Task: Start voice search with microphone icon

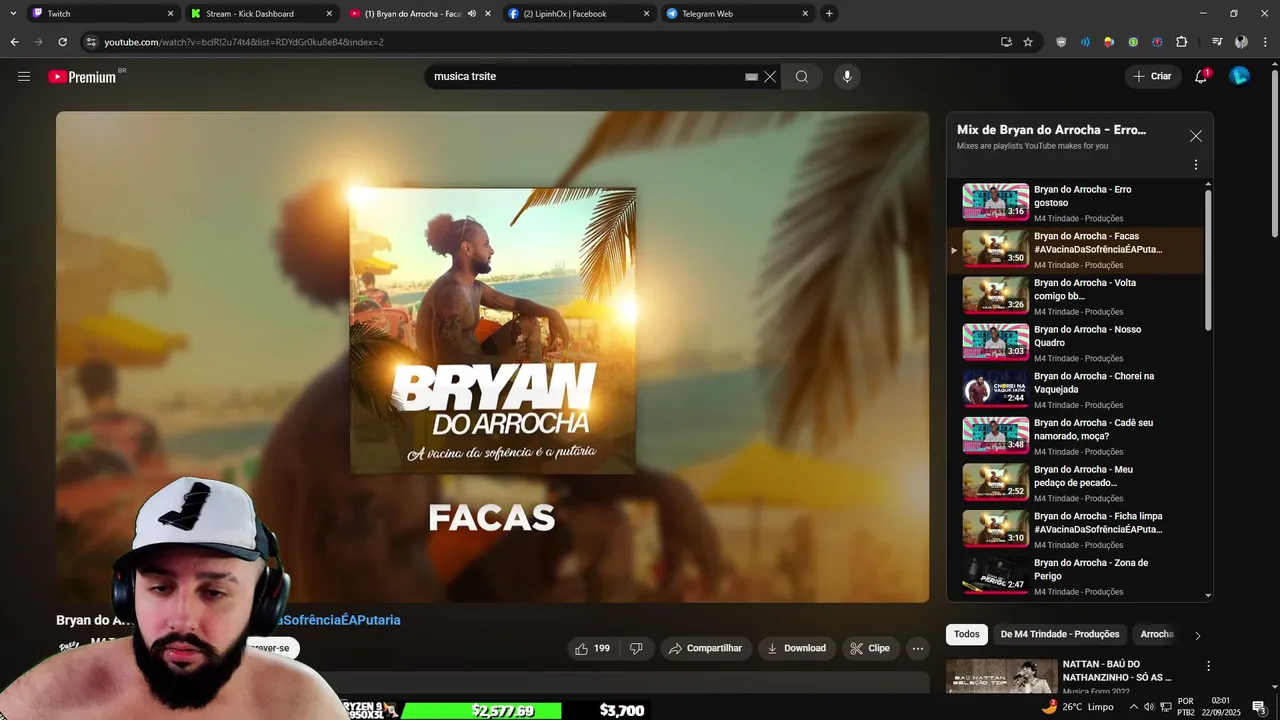Action: click(847, 77)
